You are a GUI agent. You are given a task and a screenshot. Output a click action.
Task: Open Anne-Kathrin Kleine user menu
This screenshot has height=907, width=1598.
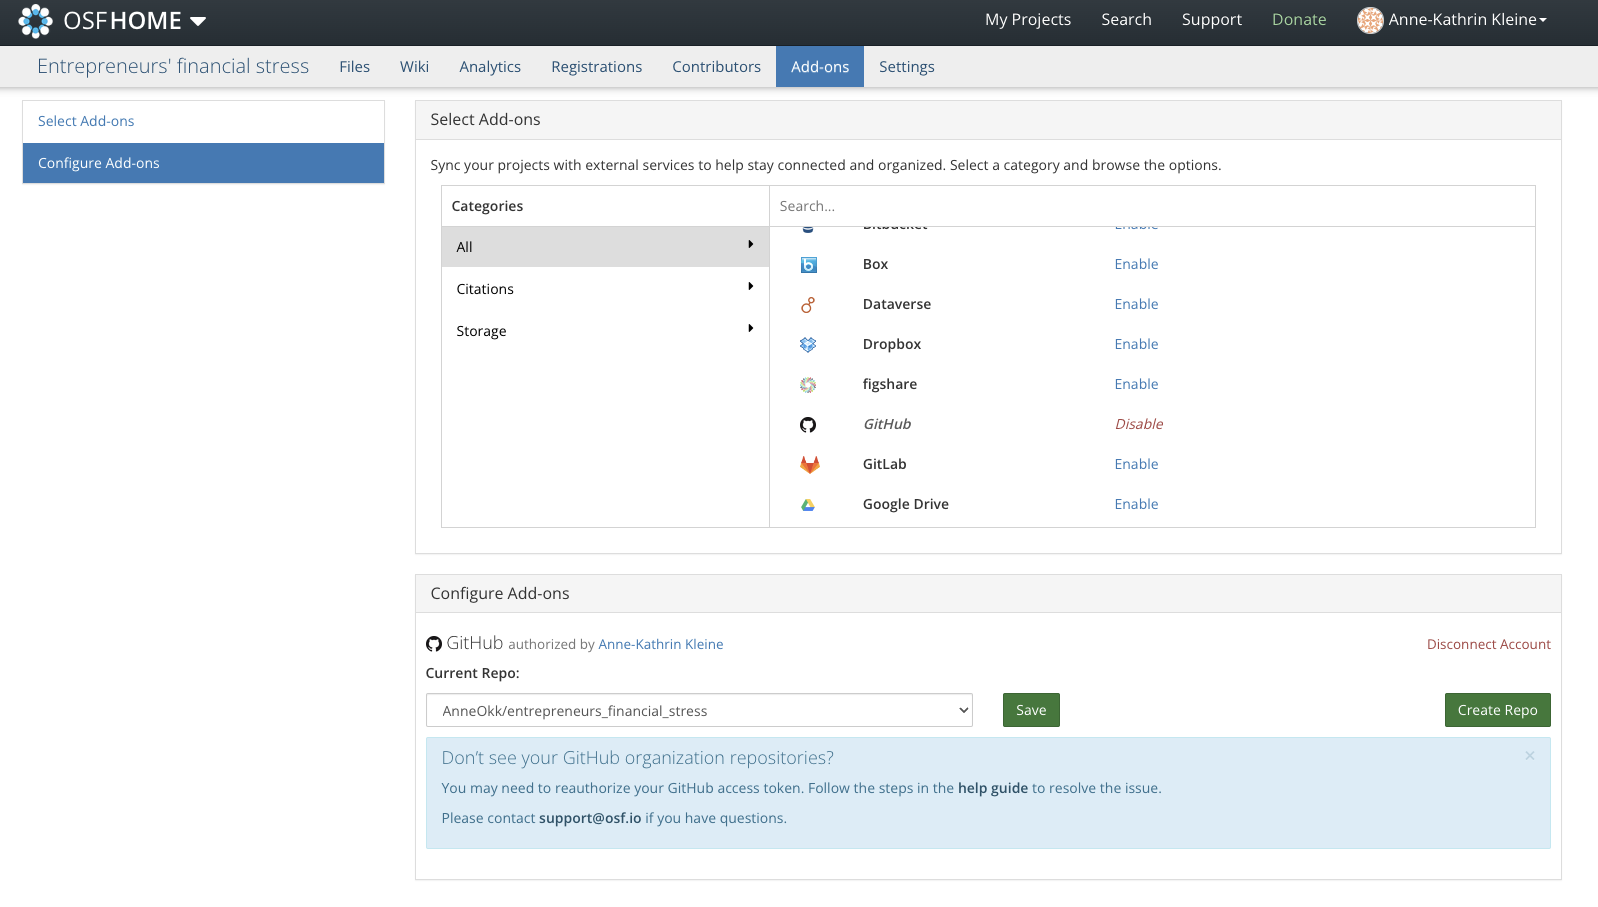point(1452,20)
